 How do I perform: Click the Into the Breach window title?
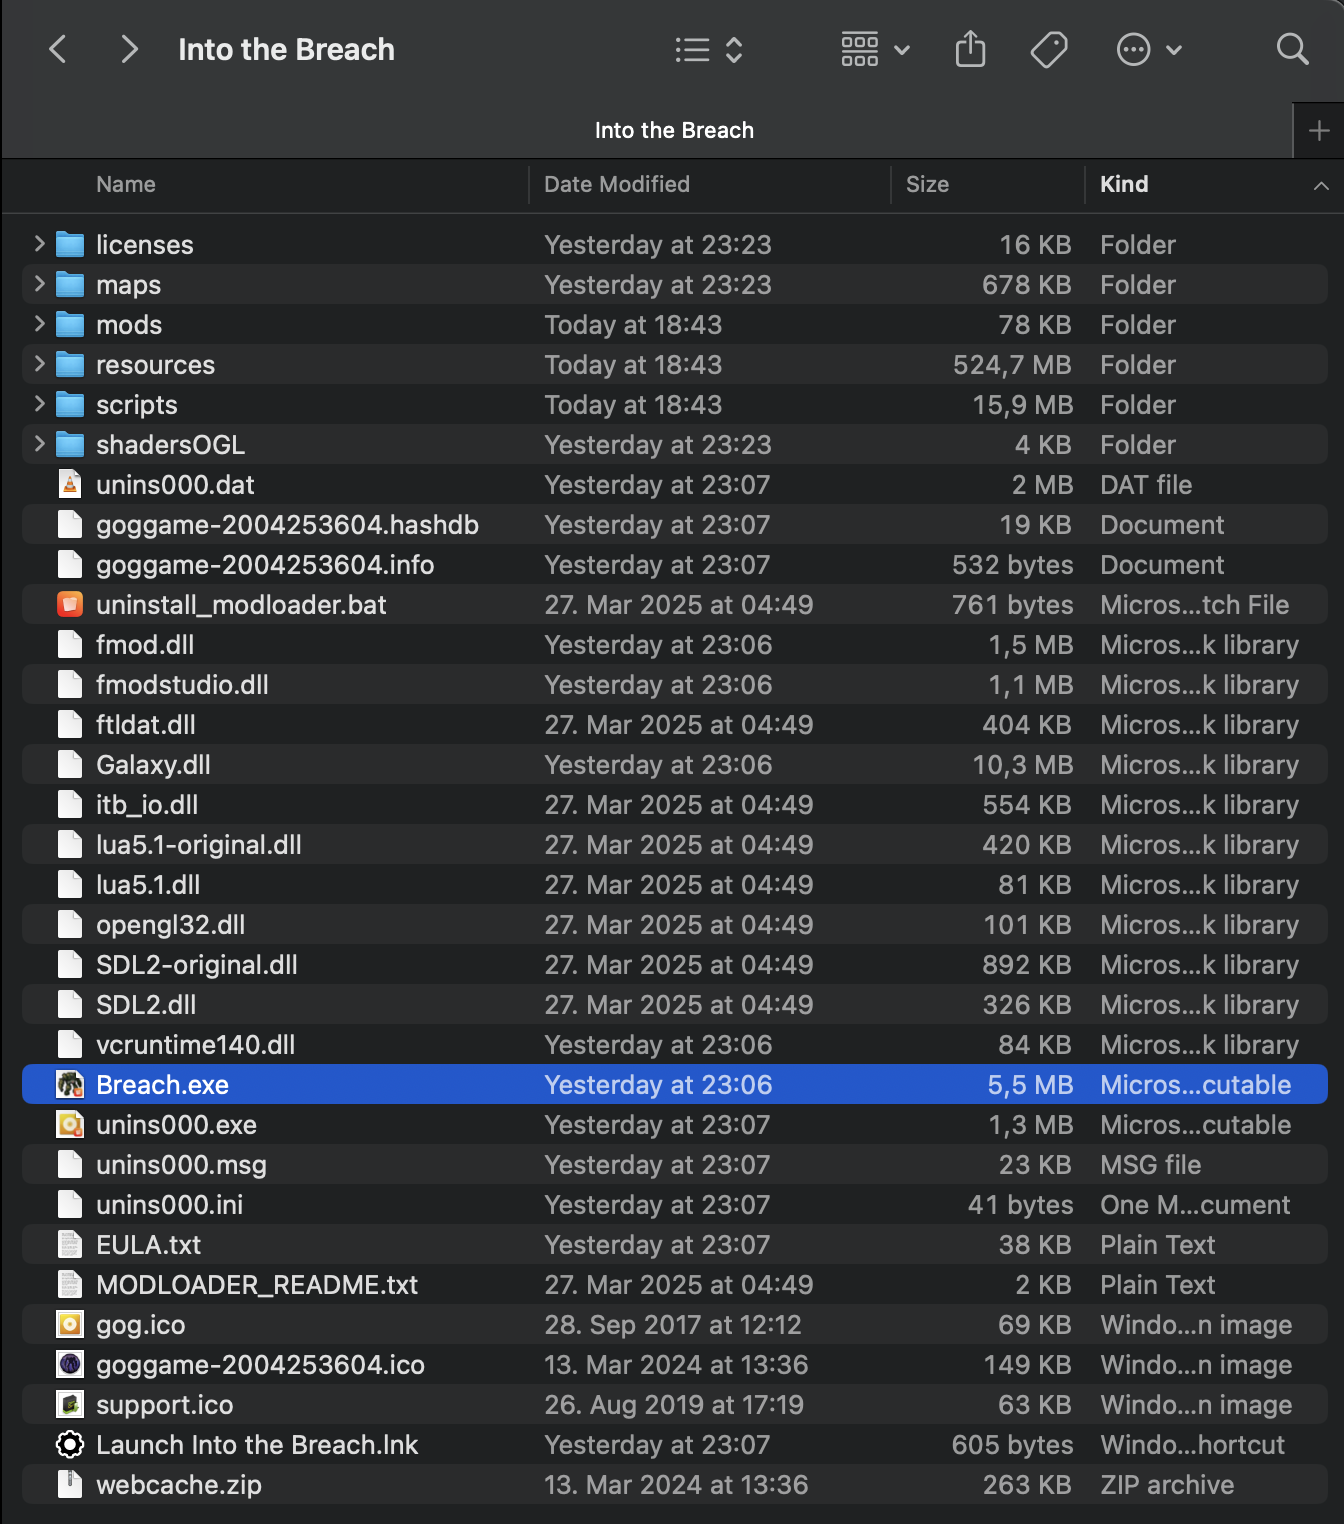[x=286, y=49]
